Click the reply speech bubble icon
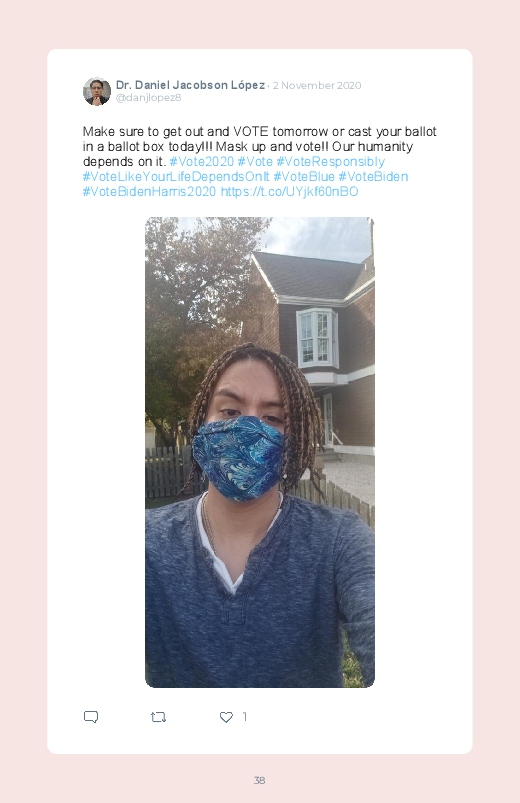Viewport: 520px width, 803px height. [x=91, y=717]
